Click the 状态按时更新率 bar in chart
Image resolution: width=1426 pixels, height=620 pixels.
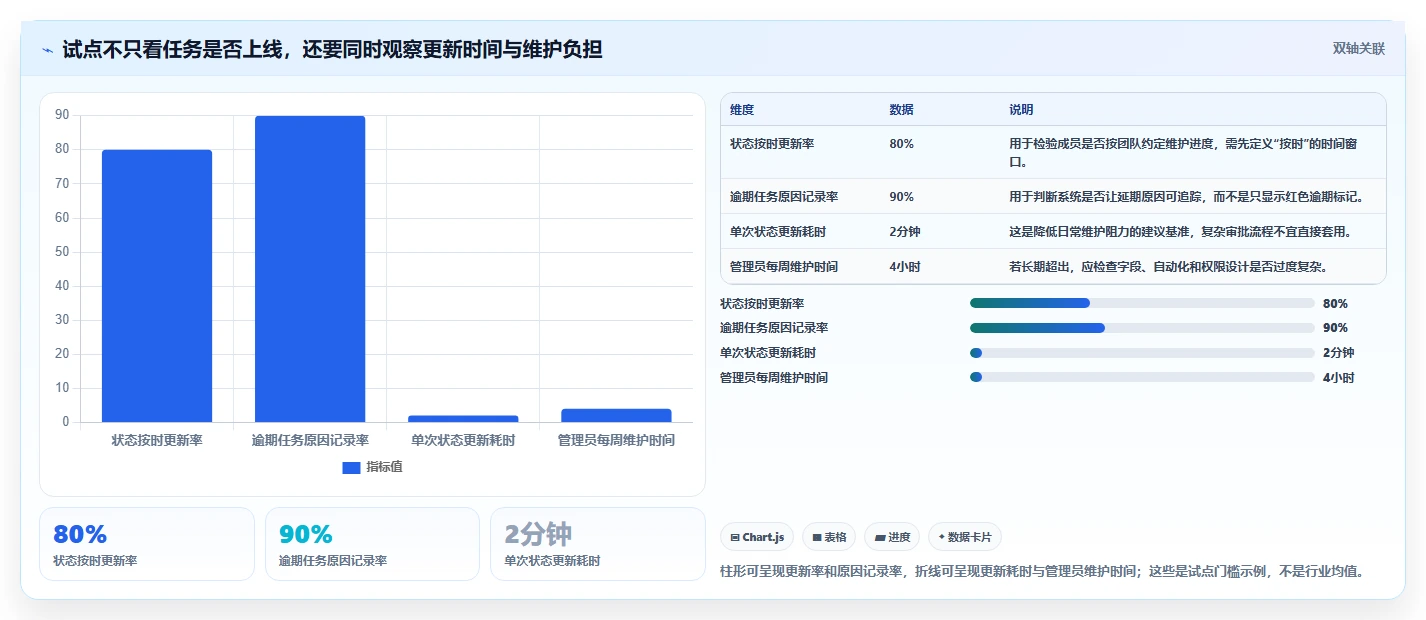(x=157, y=286)
